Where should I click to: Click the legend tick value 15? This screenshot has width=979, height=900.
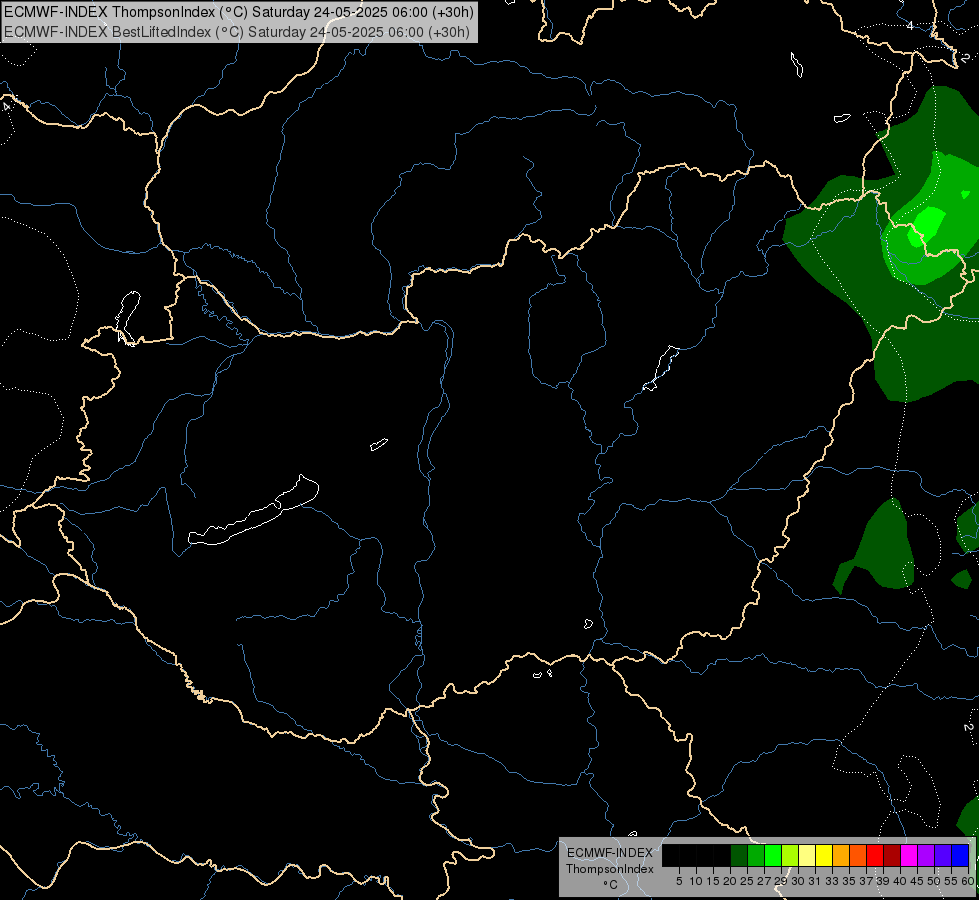(x=713, y=881)
